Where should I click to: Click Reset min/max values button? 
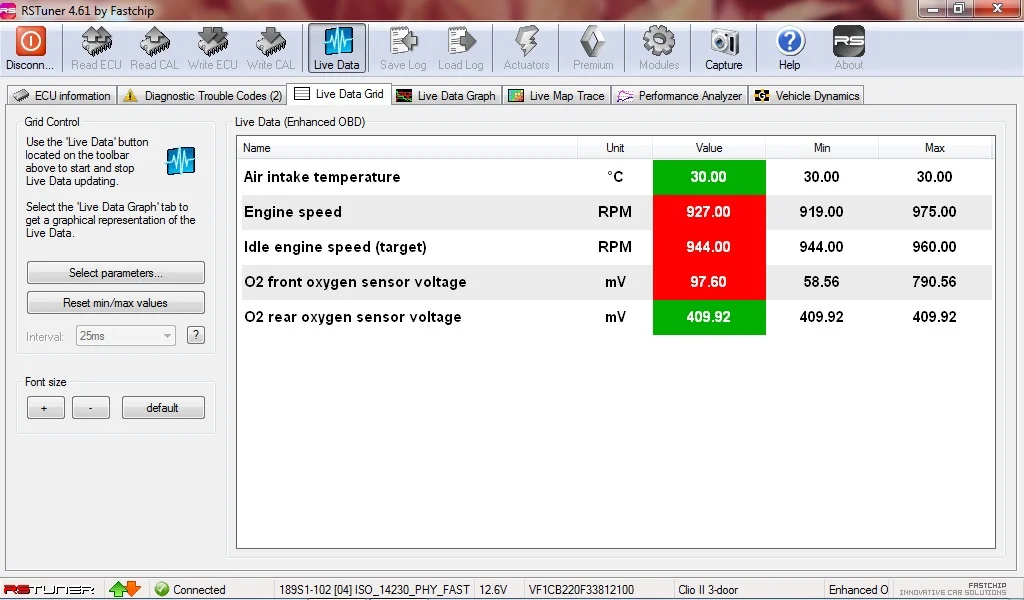[x=116, y=303]
